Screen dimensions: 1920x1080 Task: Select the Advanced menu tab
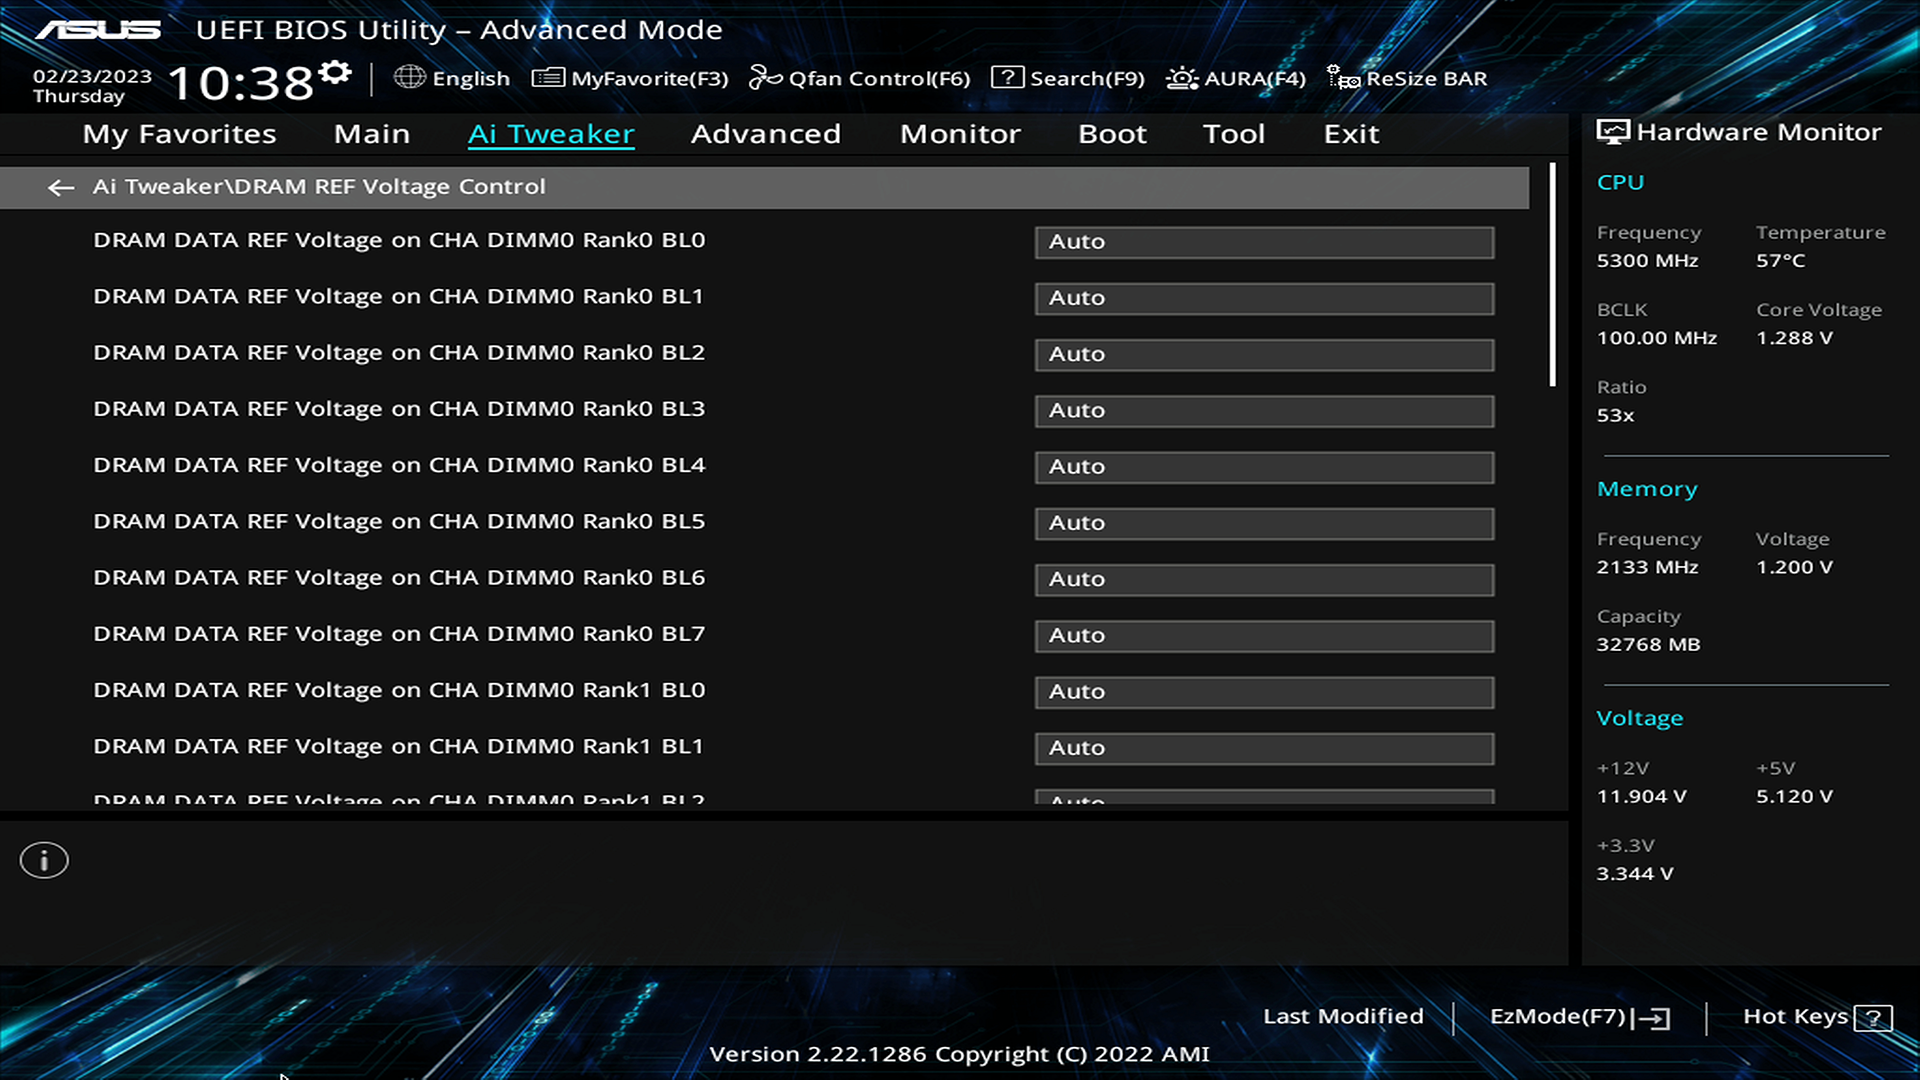point(765,132)
